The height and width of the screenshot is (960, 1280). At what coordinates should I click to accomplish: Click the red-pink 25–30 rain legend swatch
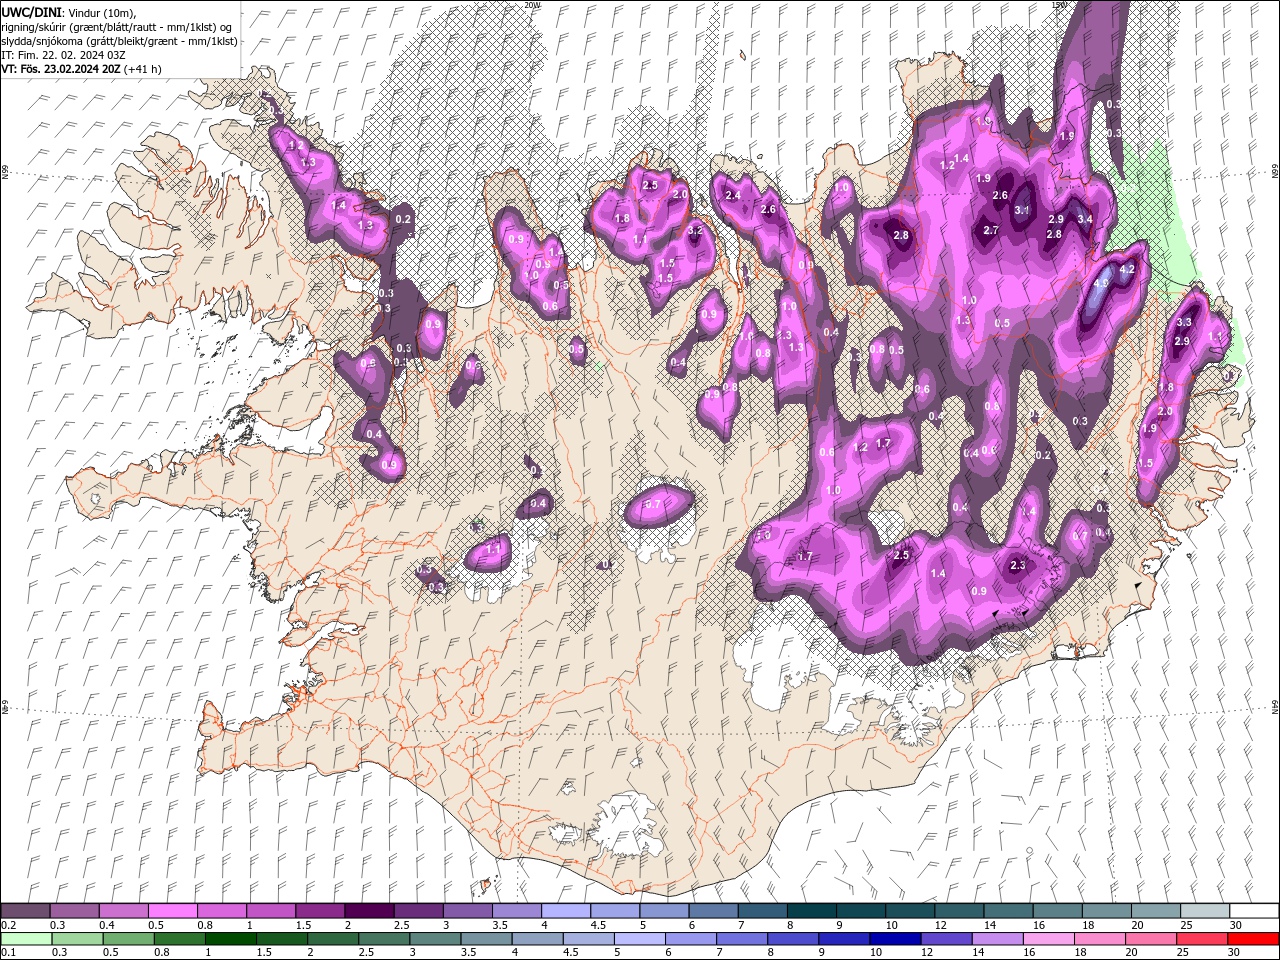click(x=1201, y=939)
